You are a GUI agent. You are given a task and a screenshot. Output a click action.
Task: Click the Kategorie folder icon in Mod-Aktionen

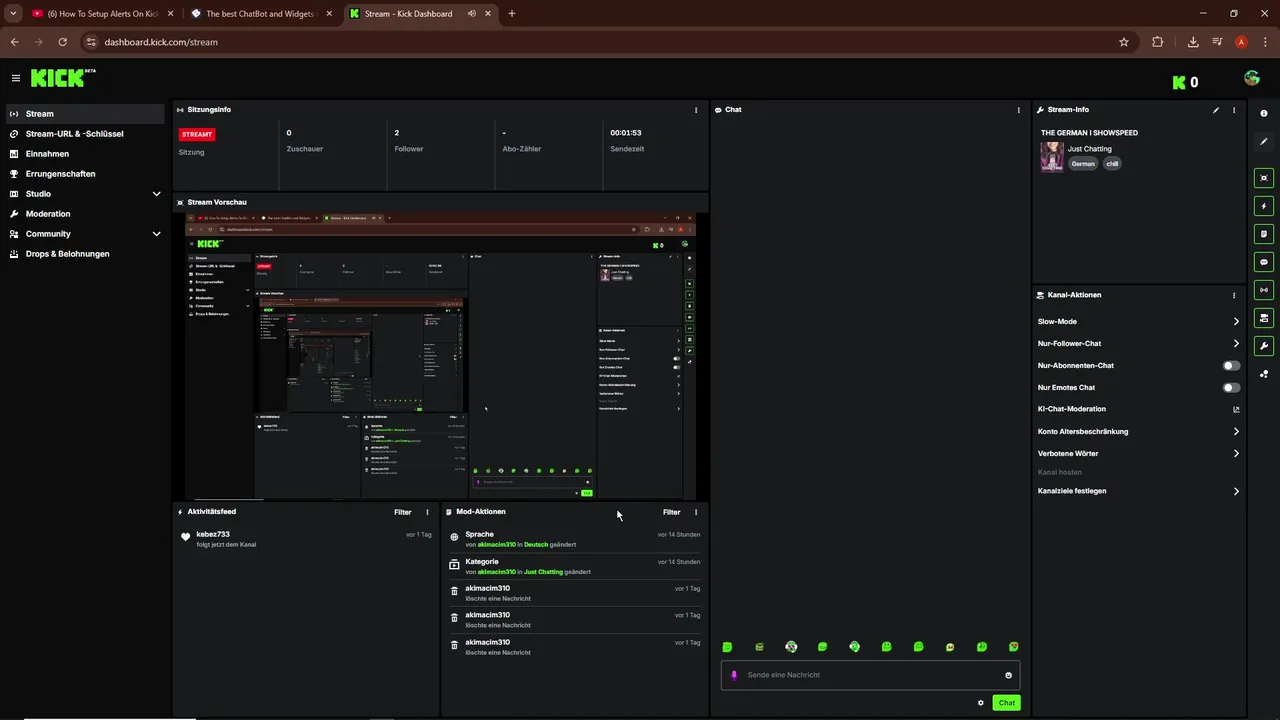(x=454, y=564)
